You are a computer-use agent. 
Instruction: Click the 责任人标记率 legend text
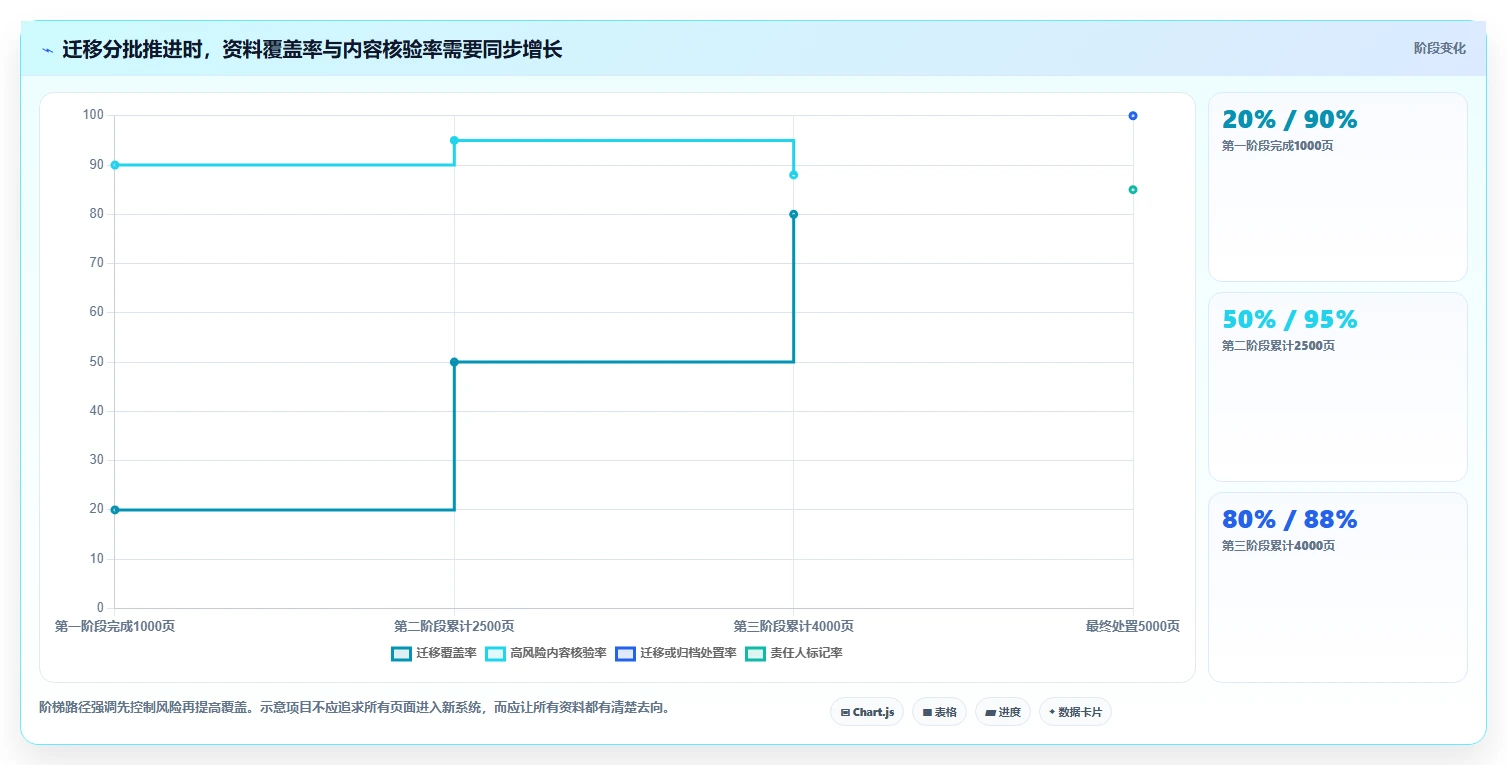tap(806, 653)
